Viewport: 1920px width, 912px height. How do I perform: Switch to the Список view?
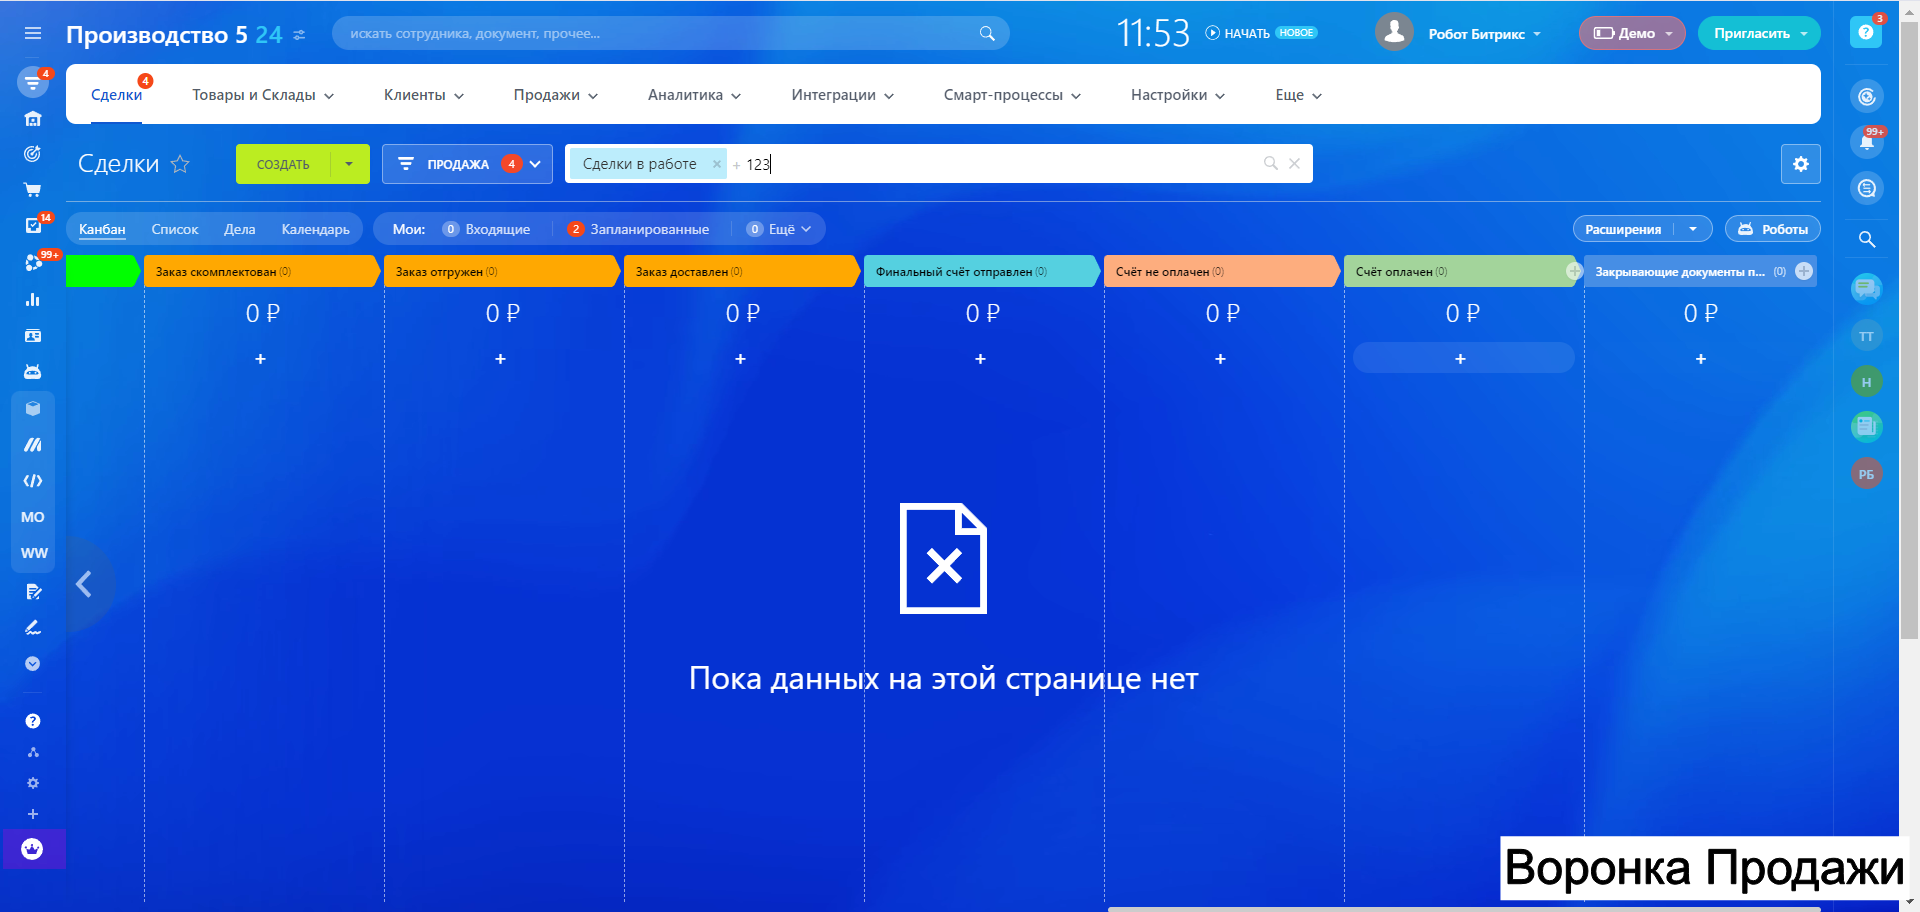pyautogui.click(x=175, y=229)
